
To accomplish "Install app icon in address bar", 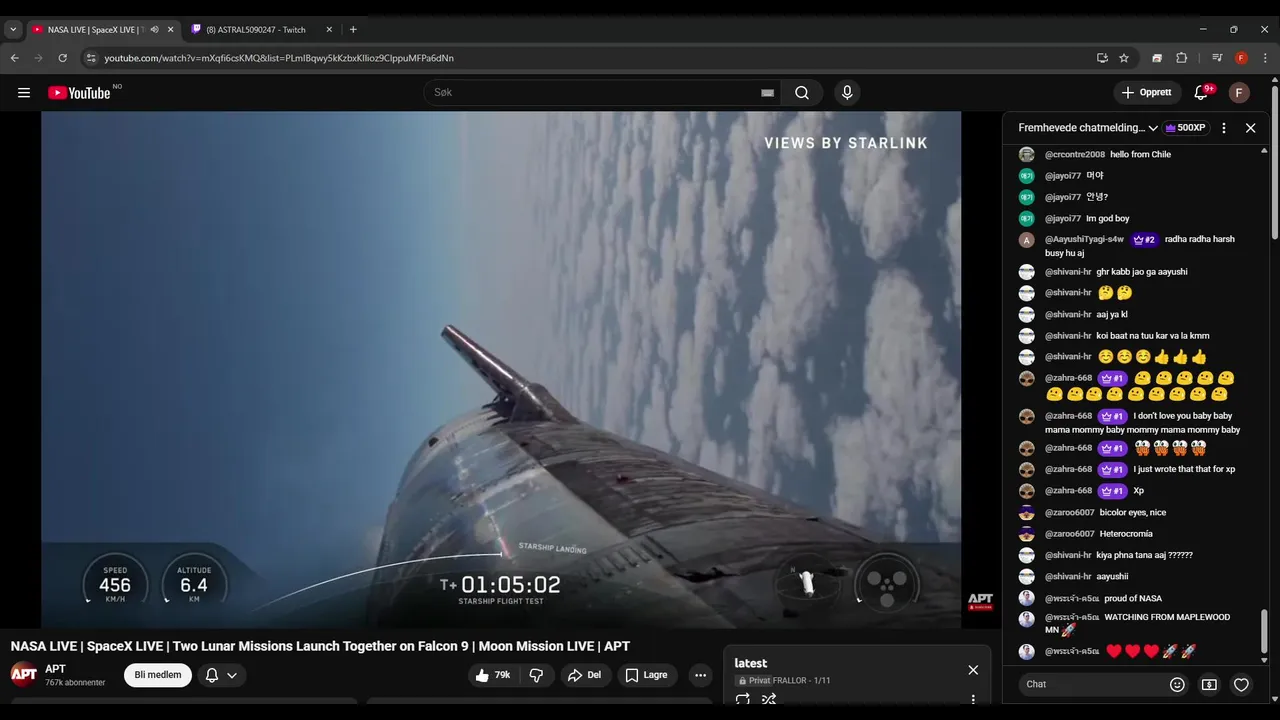I will pyautogui.click(x=1102, y=58).
